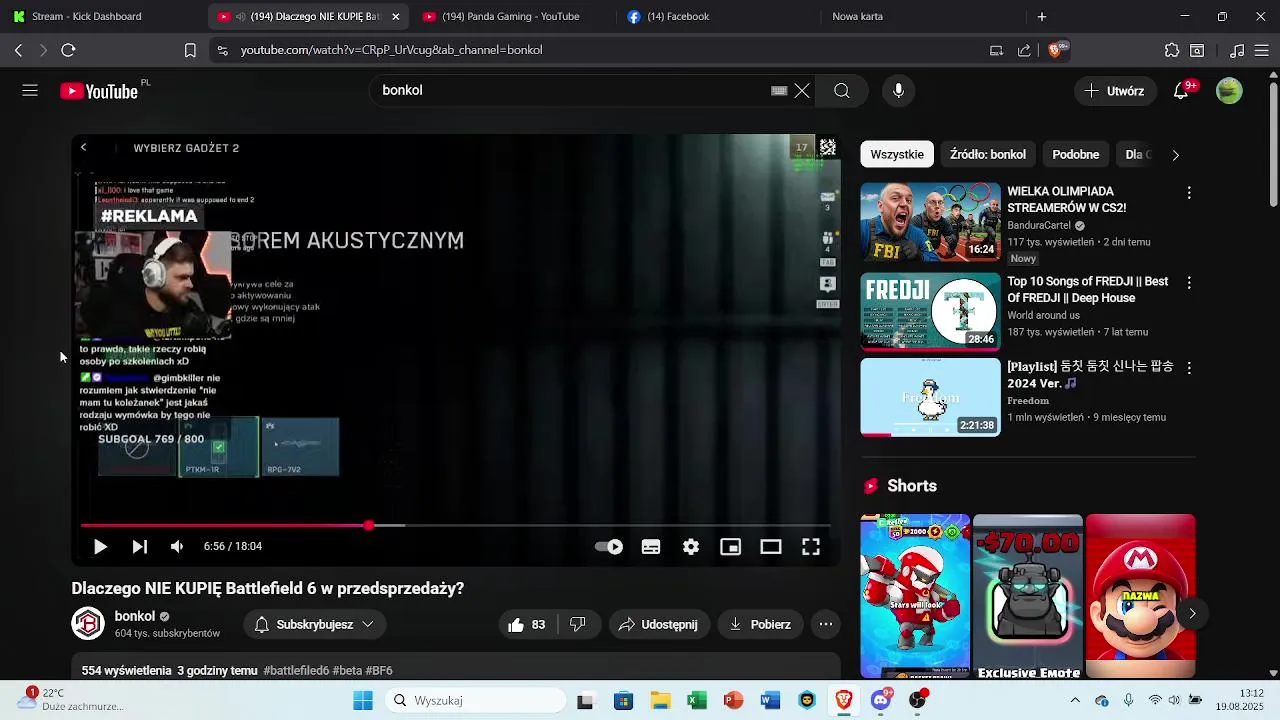The image size is (1280, 720).
Task: Open the bonkol channel avatar
Action: [x=88, y=624]
